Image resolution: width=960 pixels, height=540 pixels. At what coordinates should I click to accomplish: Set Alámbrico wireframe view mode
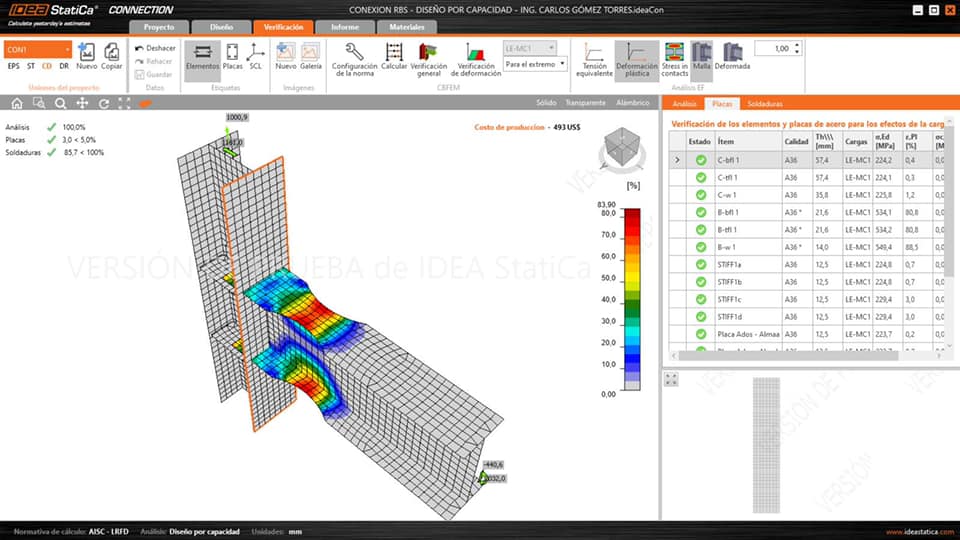click(632, 103)
